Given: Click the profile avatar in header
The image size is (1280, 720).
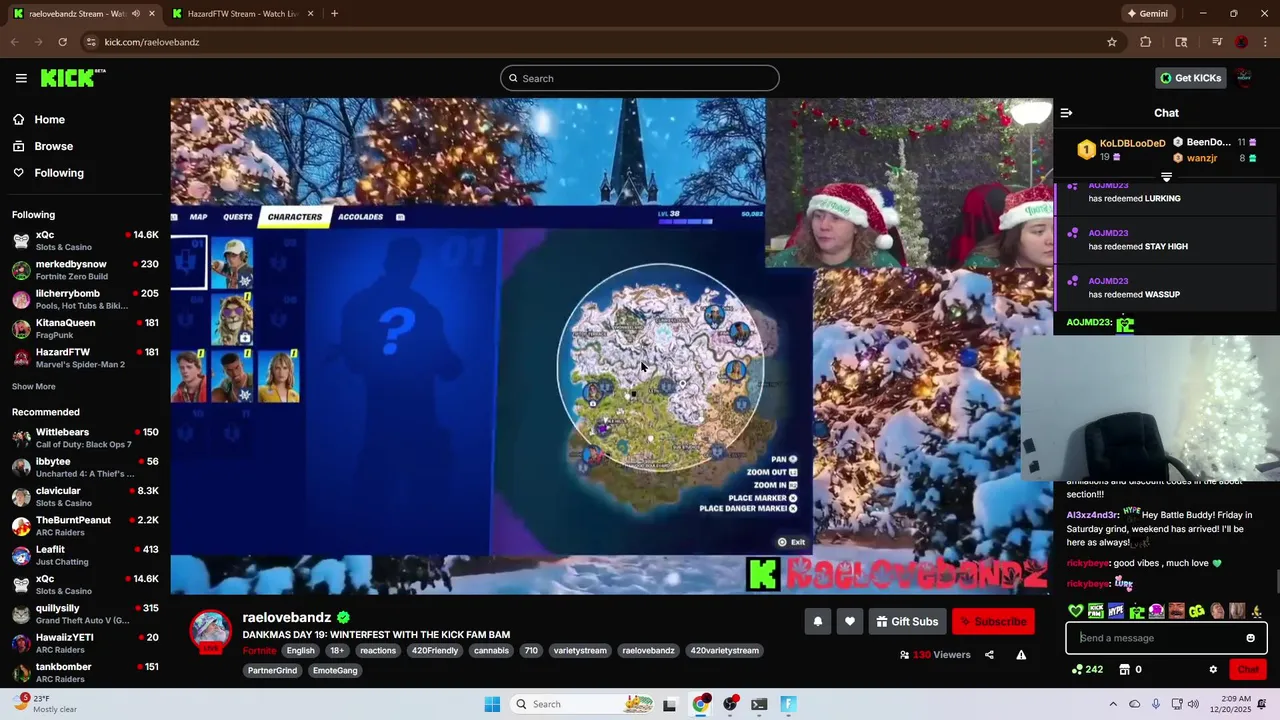Looking at the screenshot, I should tap(1244, 78).
